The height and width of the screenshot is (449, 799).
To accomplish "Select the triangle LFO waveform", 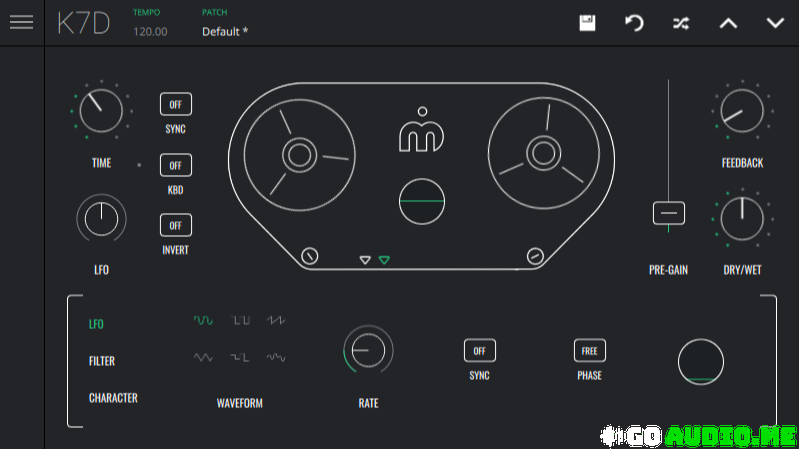I will click(x=203, y=357).
